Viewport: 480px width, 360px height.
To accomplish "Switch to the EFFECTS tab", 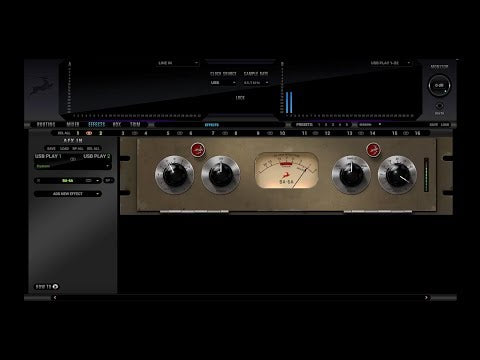I will (97, 124).
